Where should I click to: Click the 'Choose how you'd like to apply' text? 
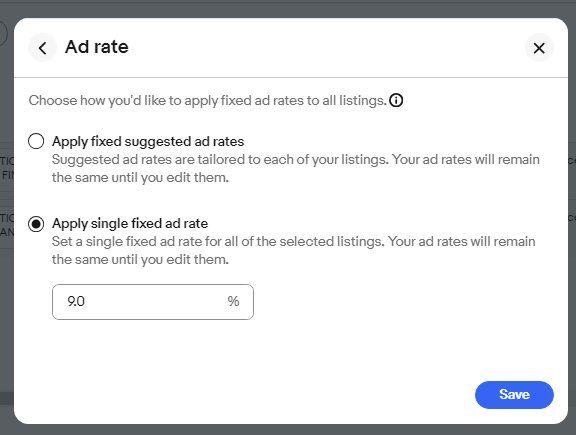(x=208, y=100)
